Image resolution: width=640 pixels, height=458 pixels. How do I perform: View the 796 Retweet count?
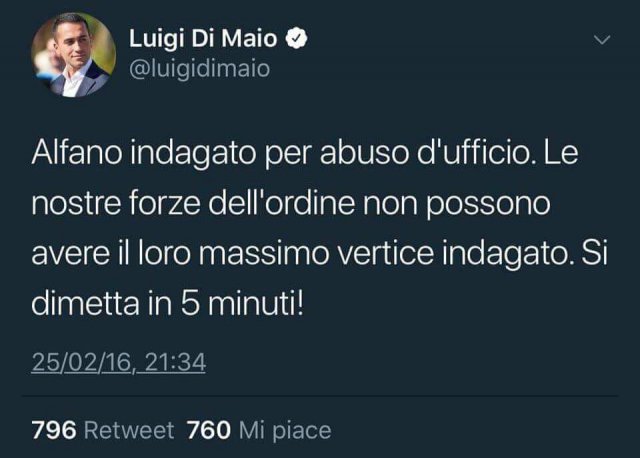103,430
